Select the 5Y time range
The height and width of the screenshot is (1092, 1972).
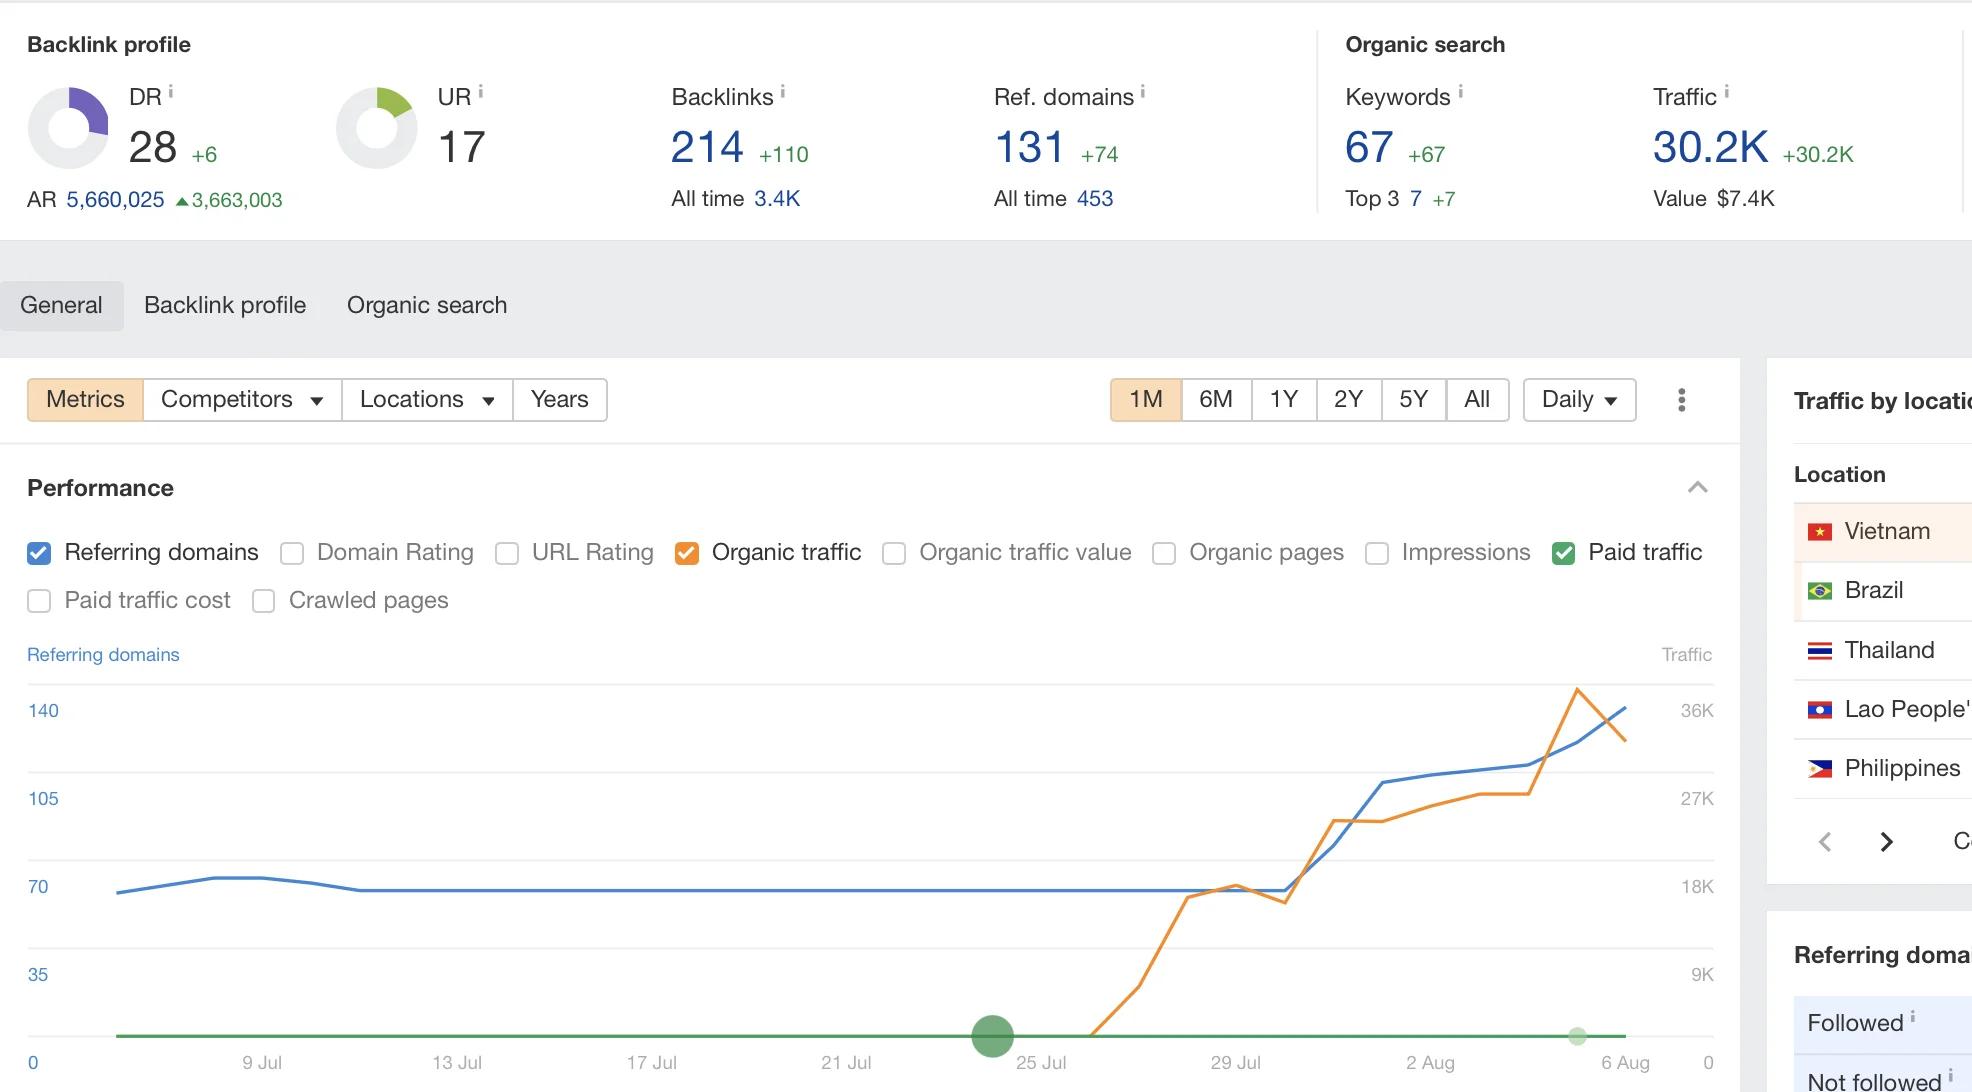coord(1413,400)
